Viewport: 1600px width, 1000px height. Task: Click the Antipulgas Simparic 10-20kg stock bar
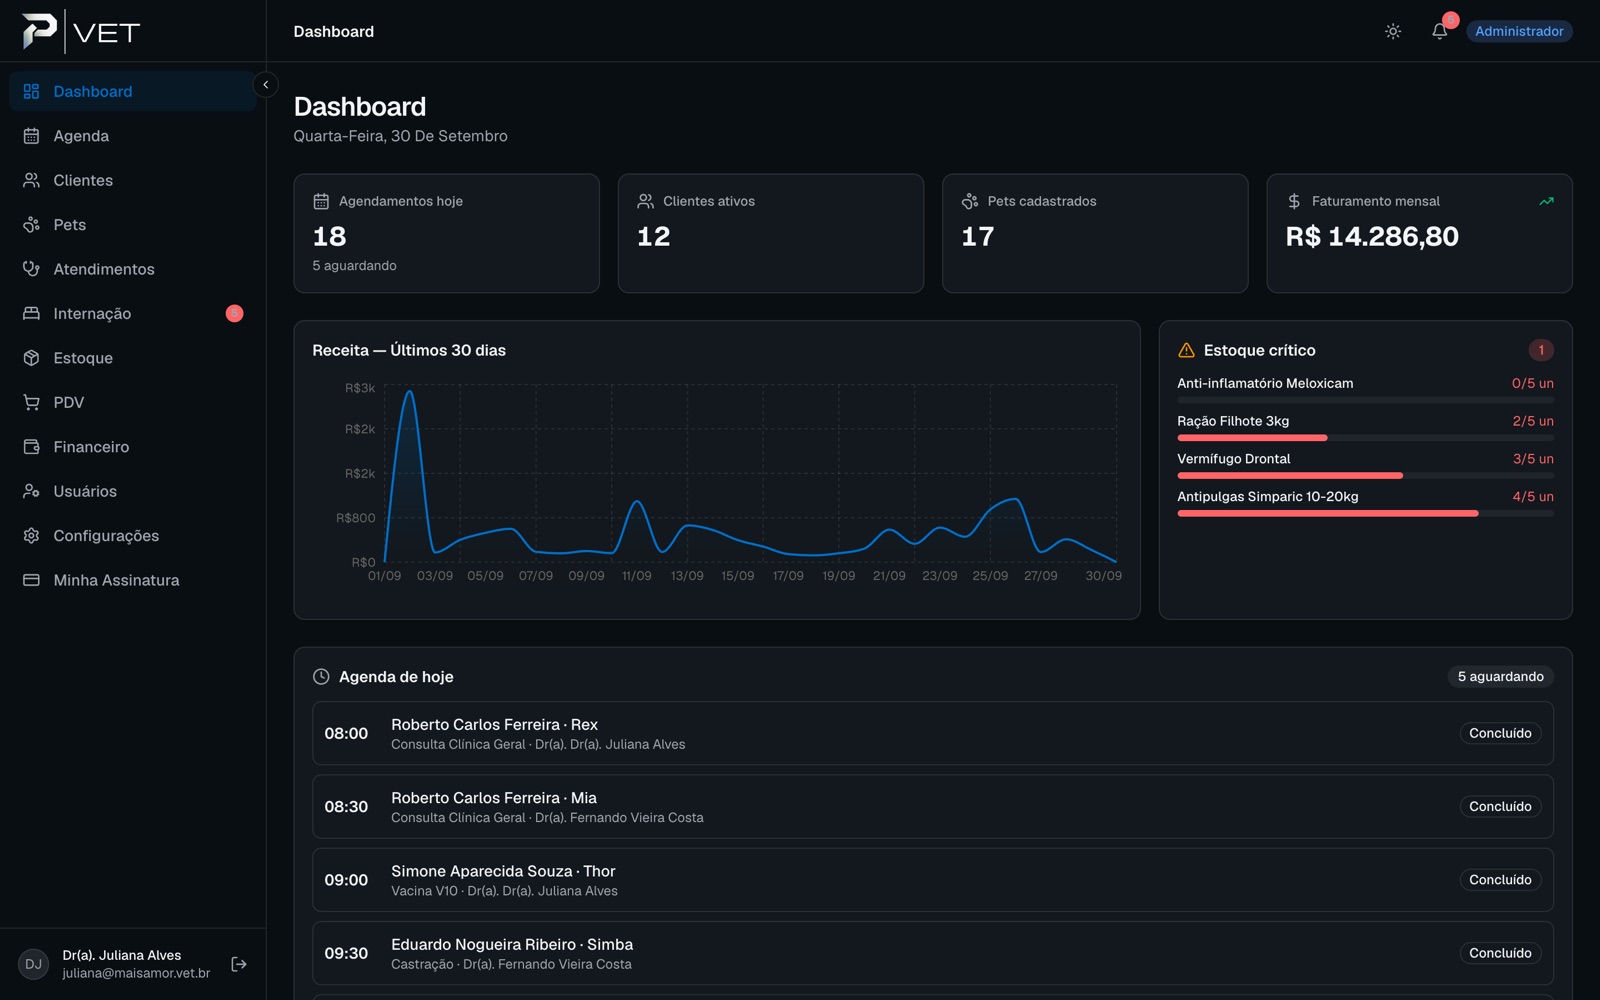coord(1365,513)
